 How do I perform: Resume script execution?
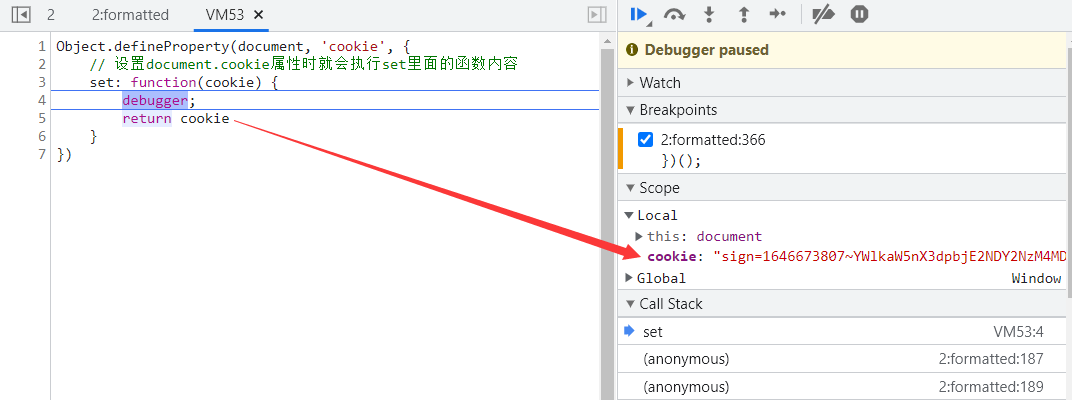click(638, 14)
